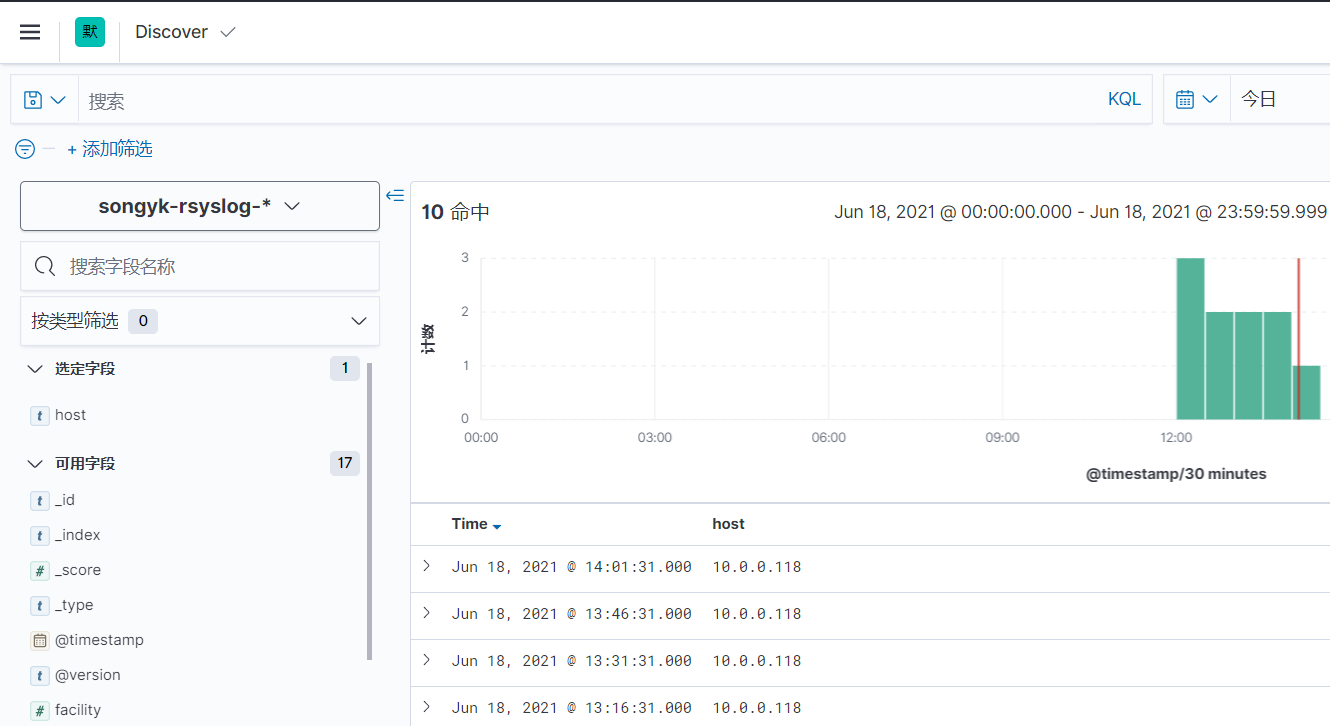1330x726 pixels.
Task: Expand the 按类型筛选 filter dropdown
Action: (200, 321)
